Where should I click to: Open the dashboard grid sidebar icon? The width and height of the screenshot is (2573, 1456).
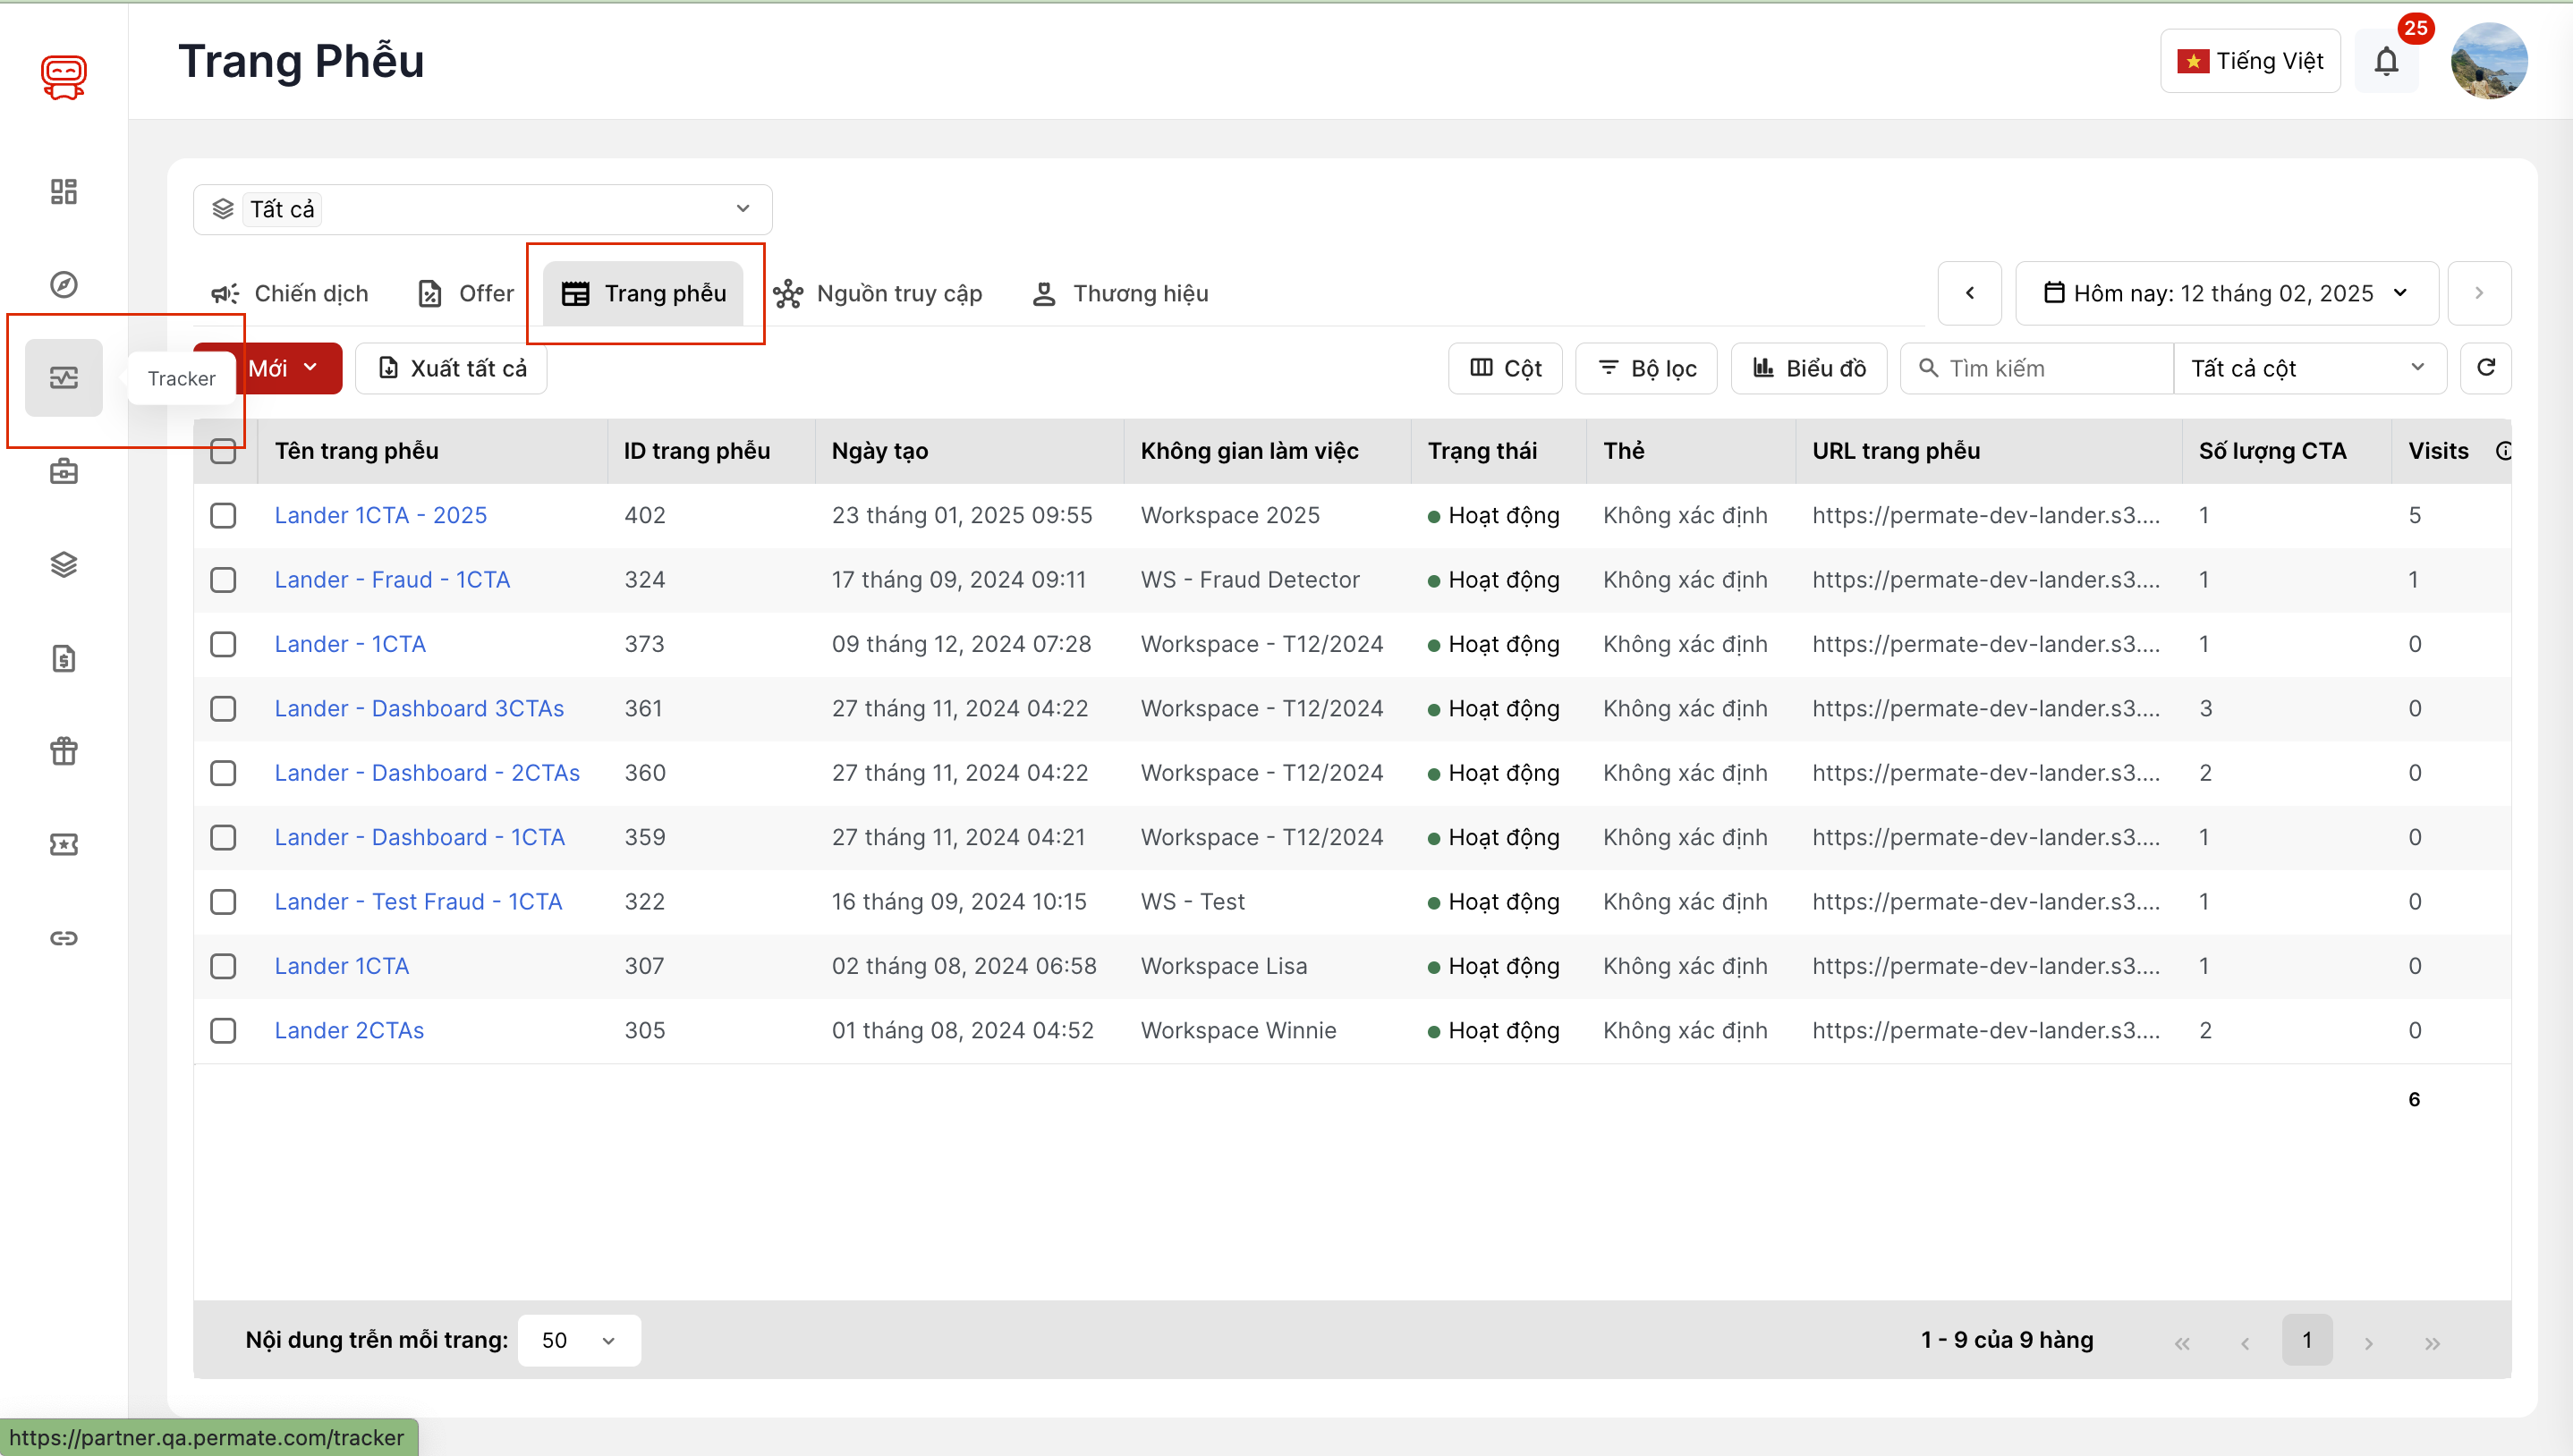click(63, 191)
